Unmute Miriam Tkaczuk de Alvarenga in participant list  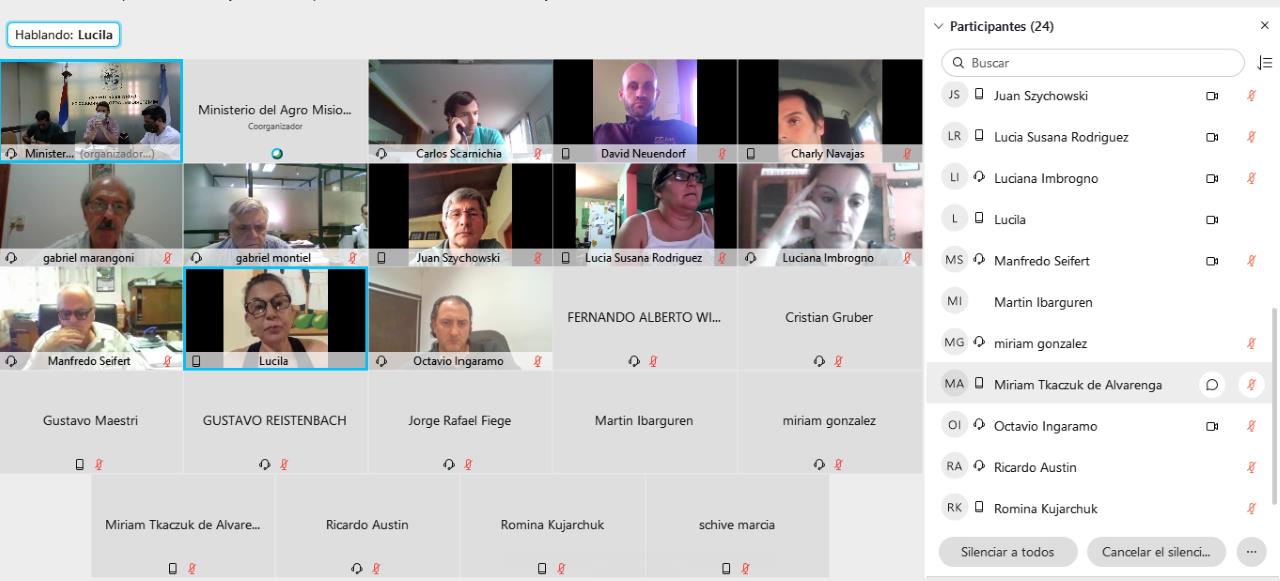(1251, 384)
